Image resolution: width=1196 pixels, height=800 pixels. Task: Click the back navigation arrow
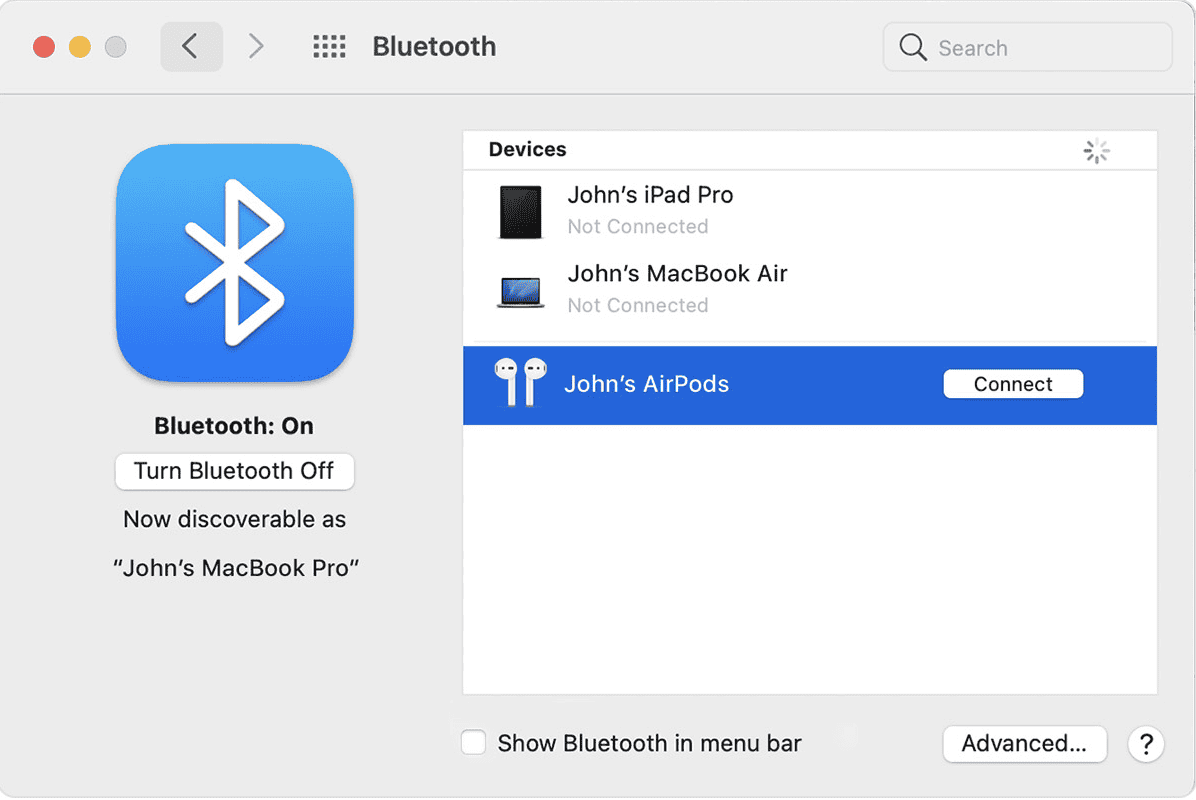tap(191, 46)
